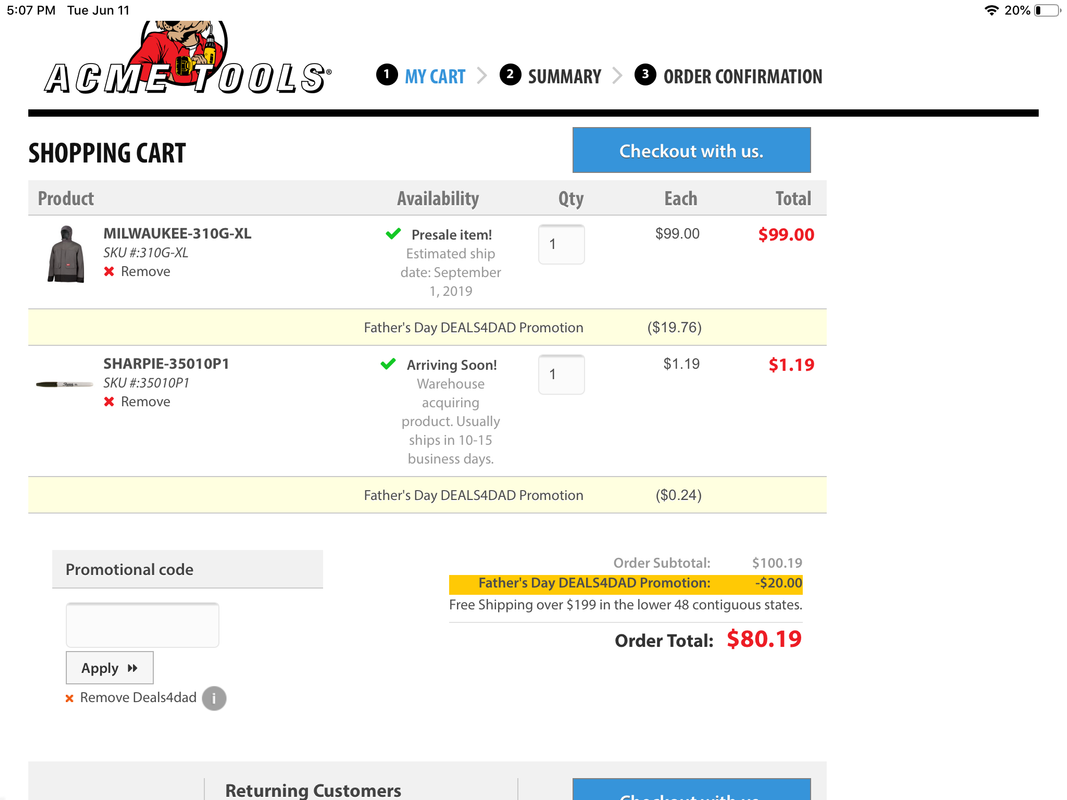Remove the SHARPIE-35010P1 item
The height and width of the screenshot is (800, 1067).
(146, 402)
